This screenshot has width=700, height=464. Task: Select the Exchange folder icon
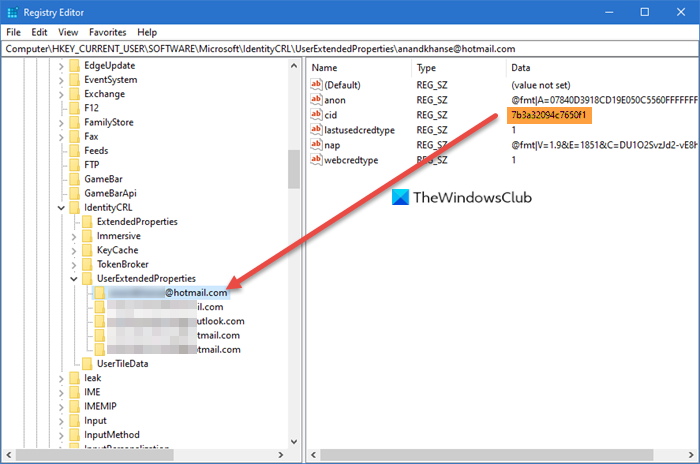(x=75, y=94)
